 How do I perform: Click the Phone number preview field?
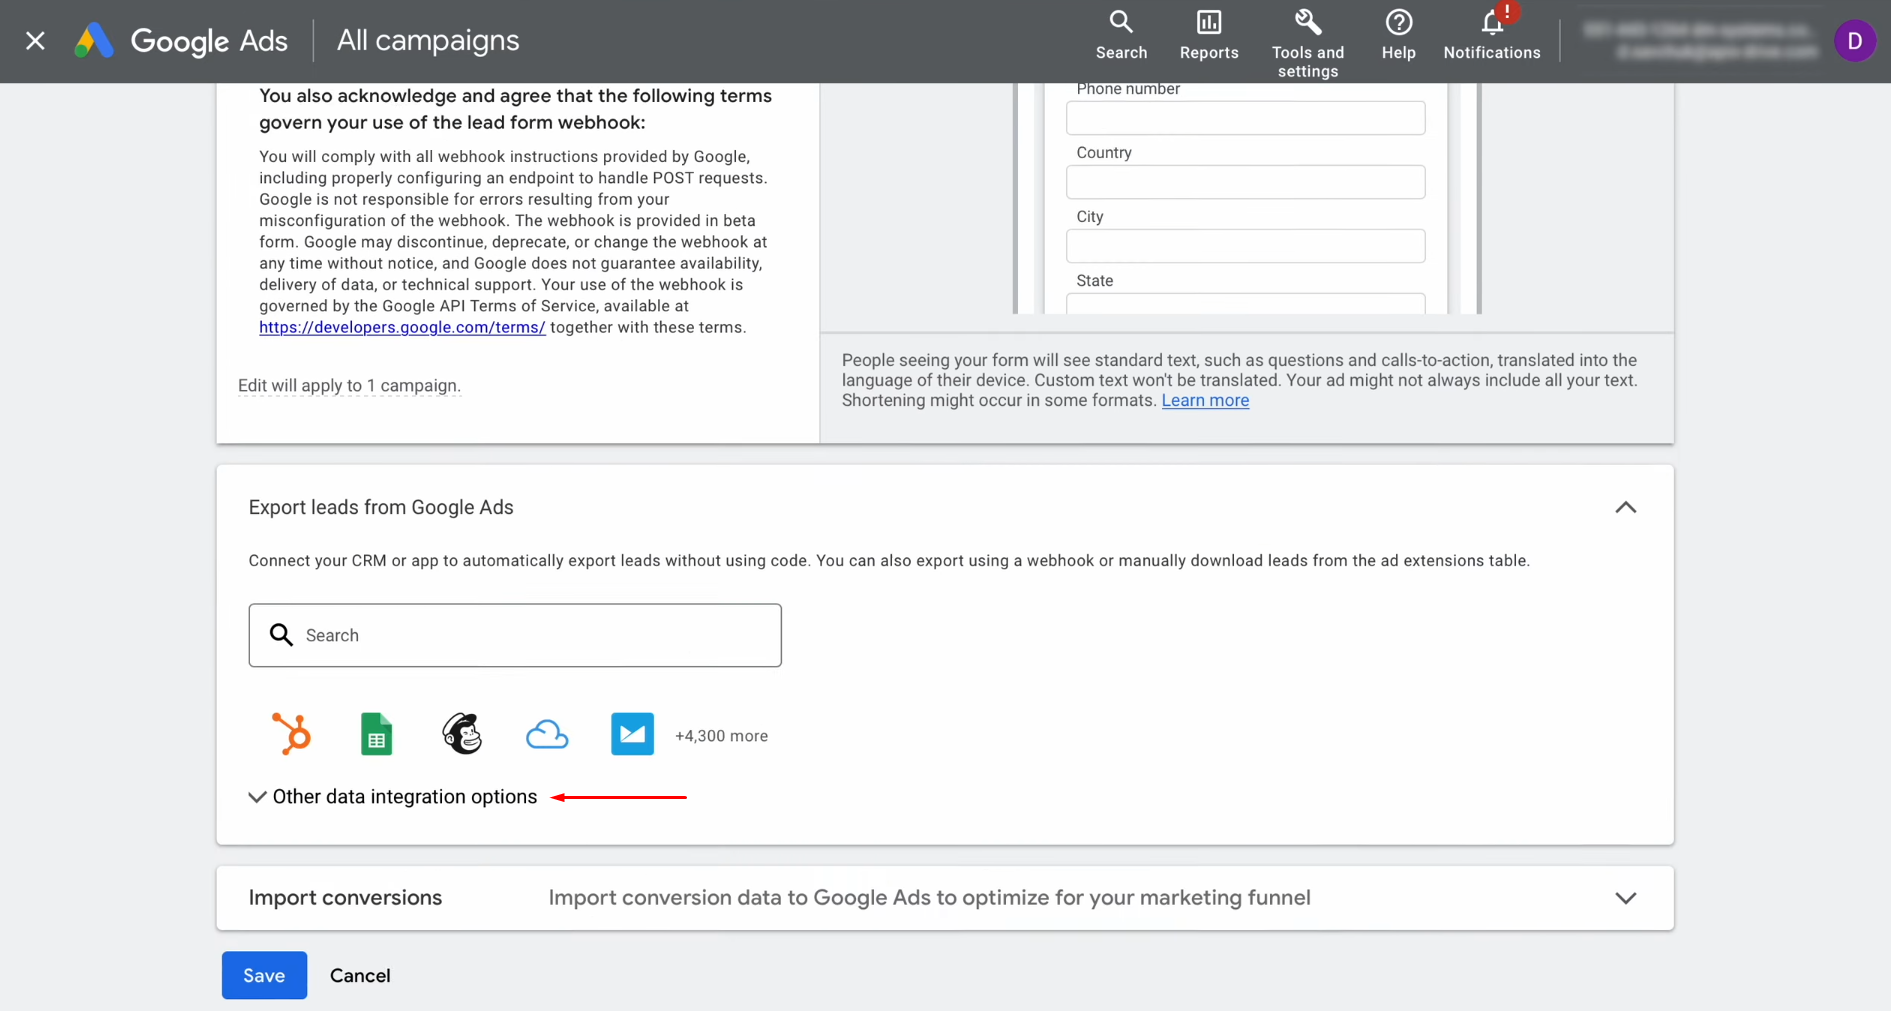(1245, 118)
